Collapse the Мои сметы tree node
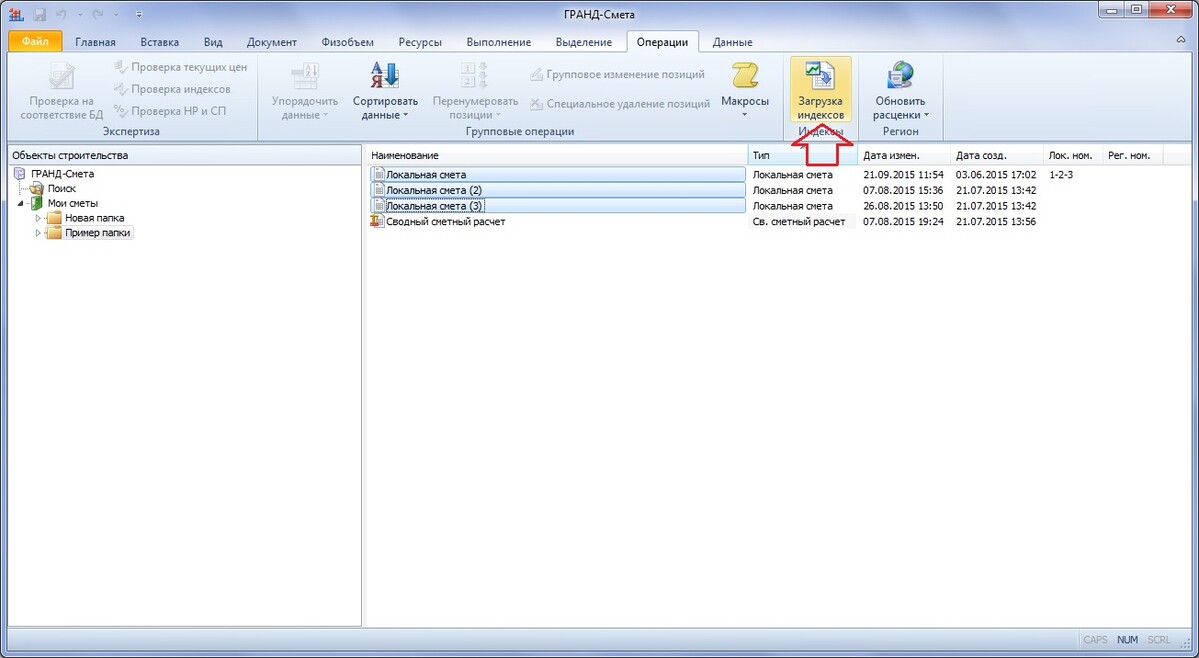 tap(21, 204)
